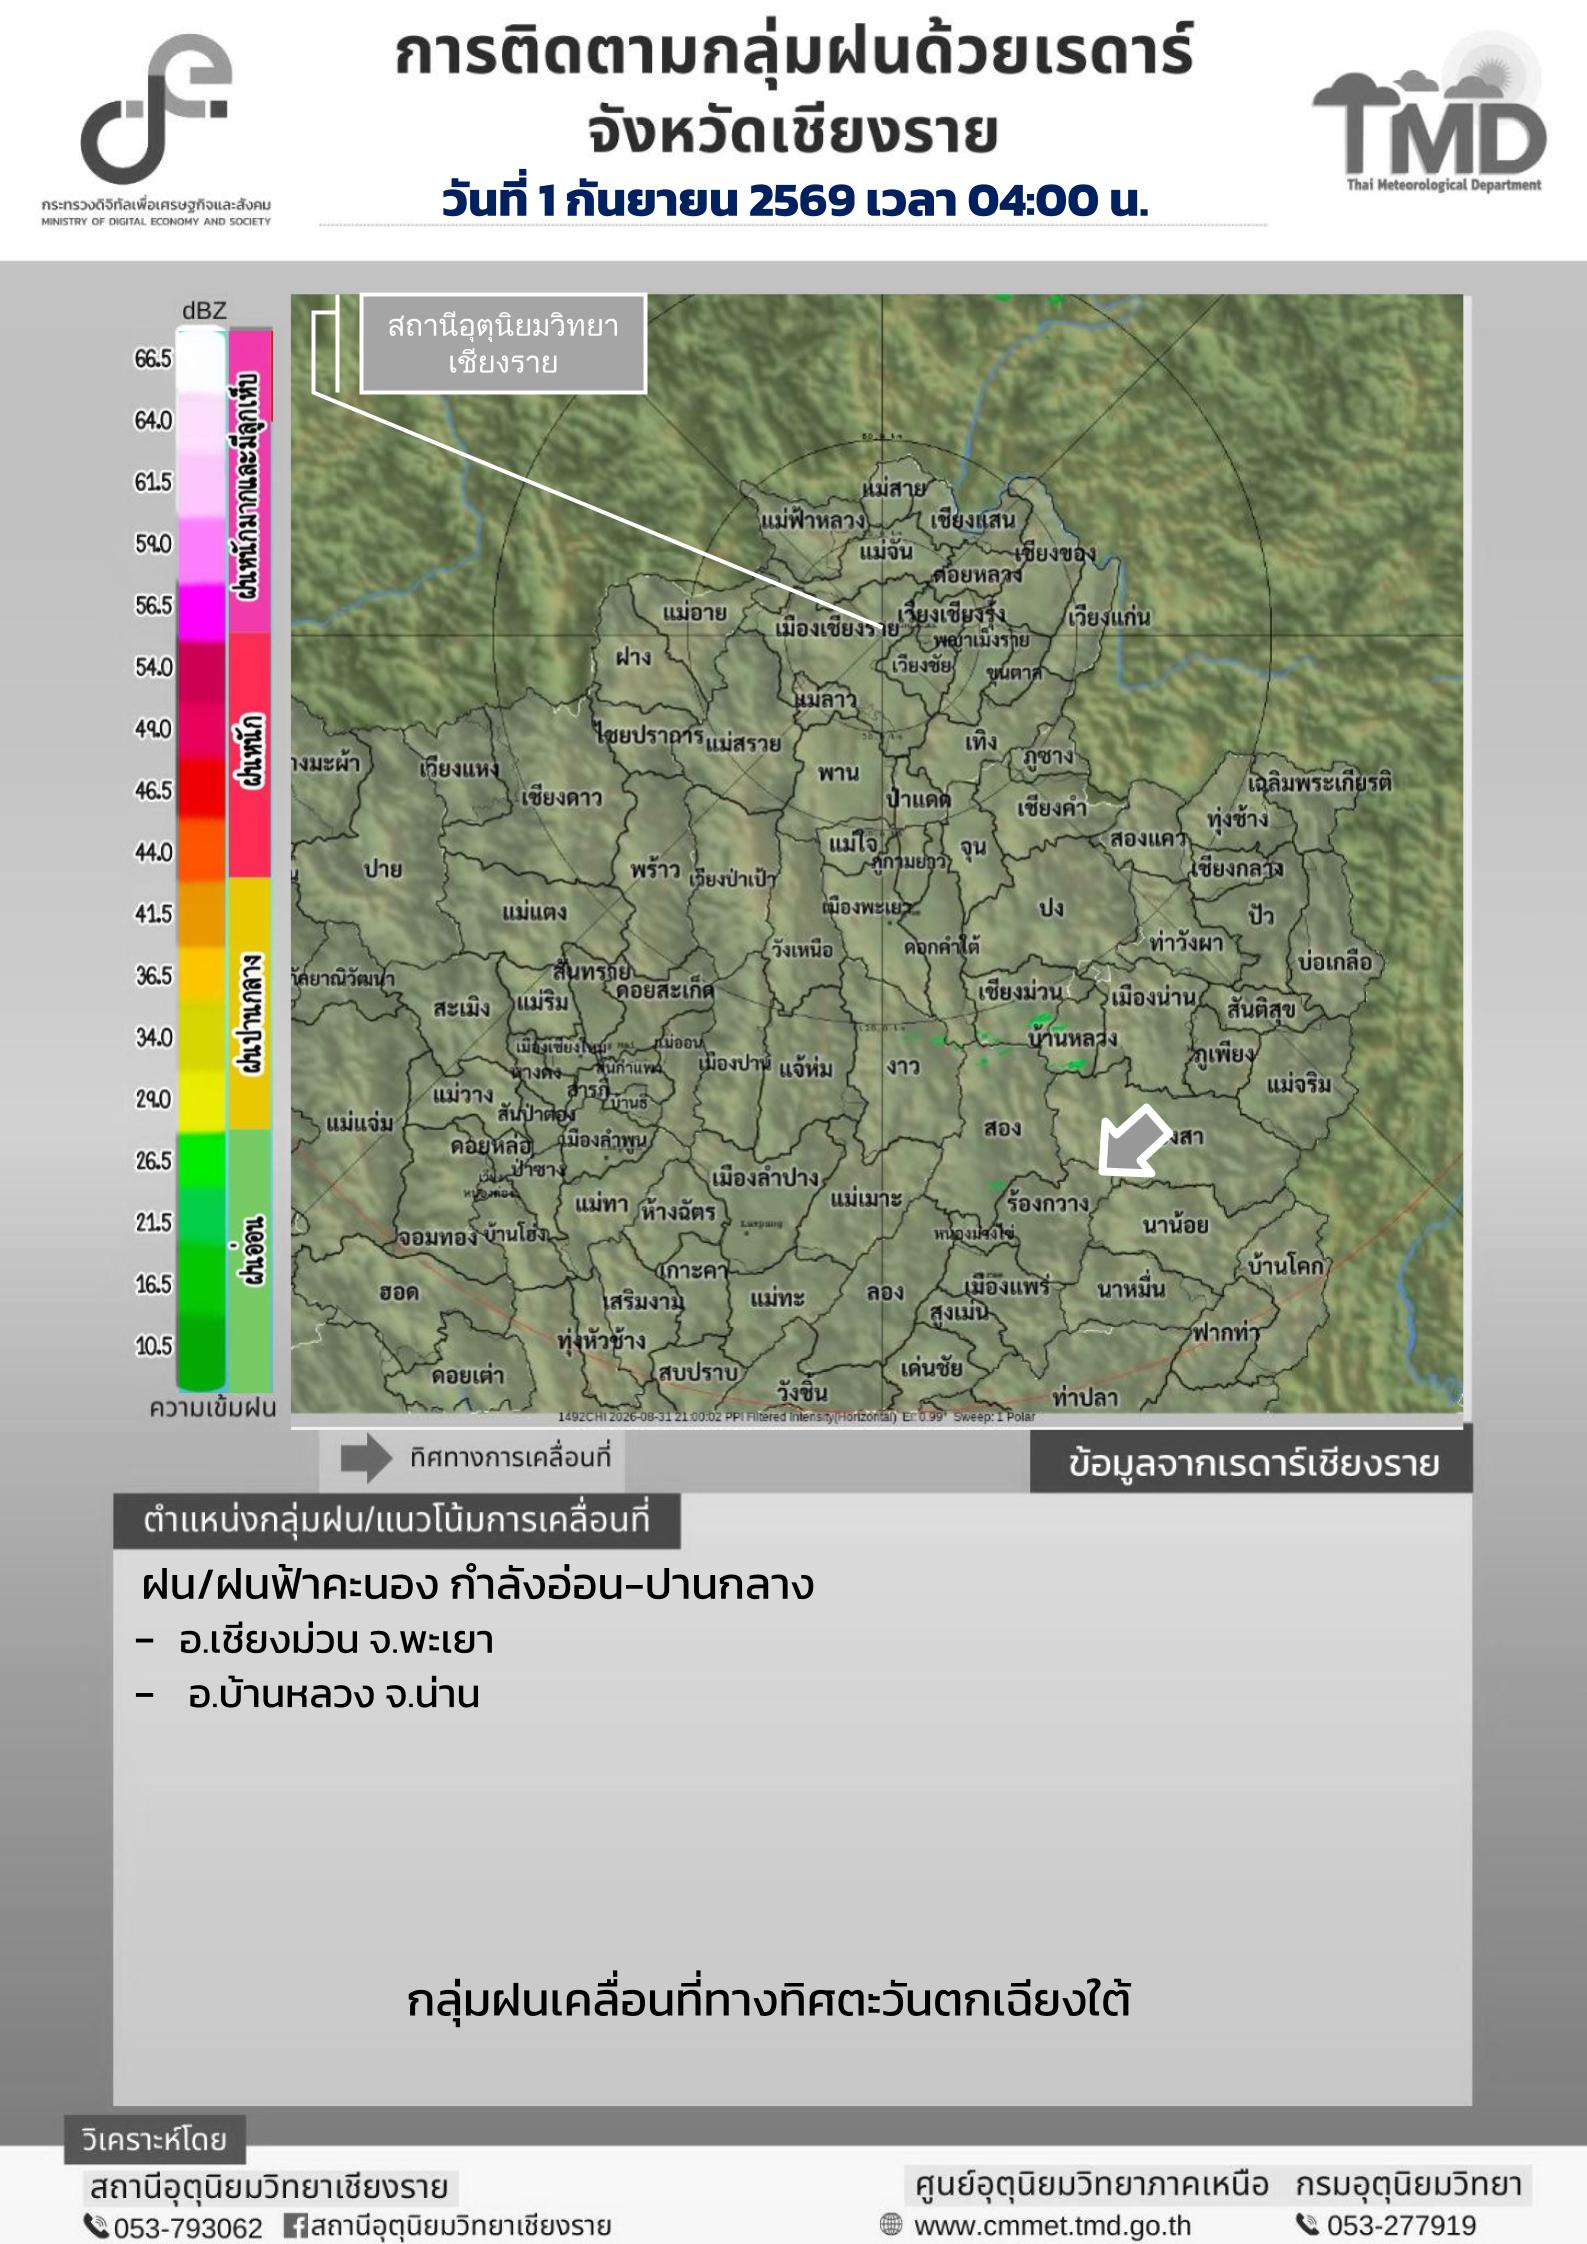Click the sentence กลุ่มฝนเคลื่อนที่ทางทิศตะวันตกเฉียงใต้

[x=769, y=2001]
